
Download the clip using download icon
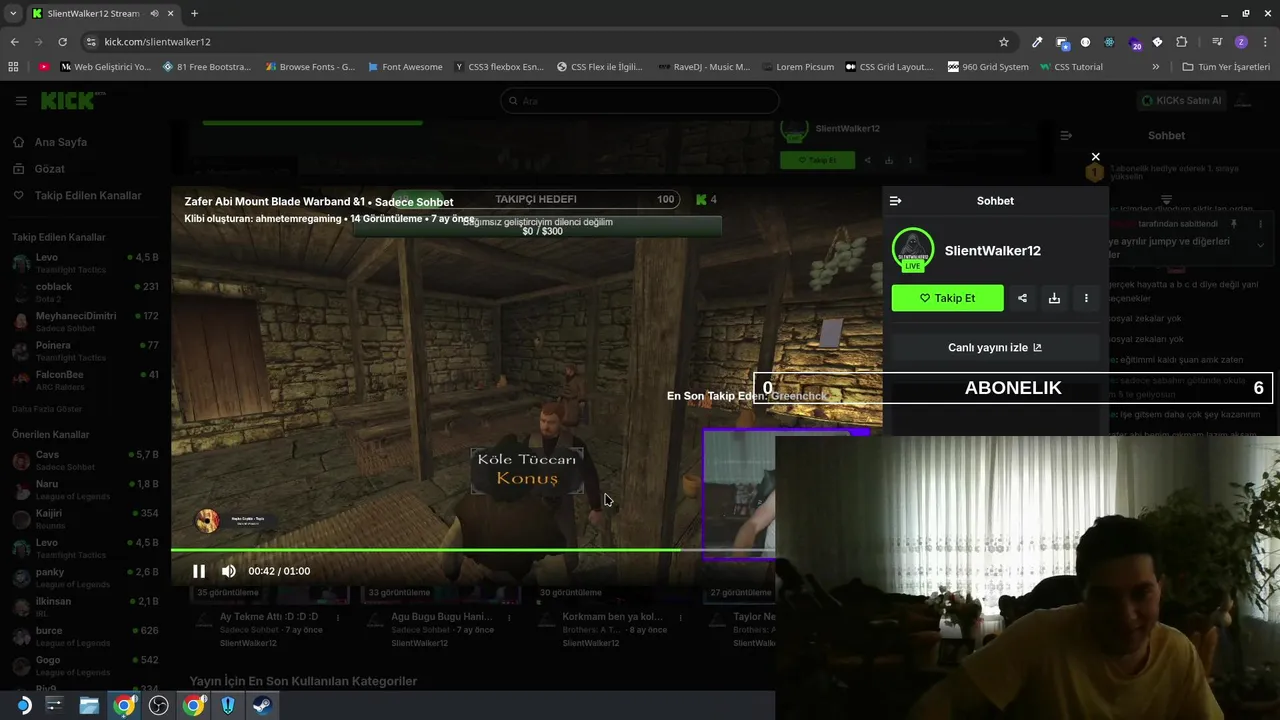tap(1054, 298)
